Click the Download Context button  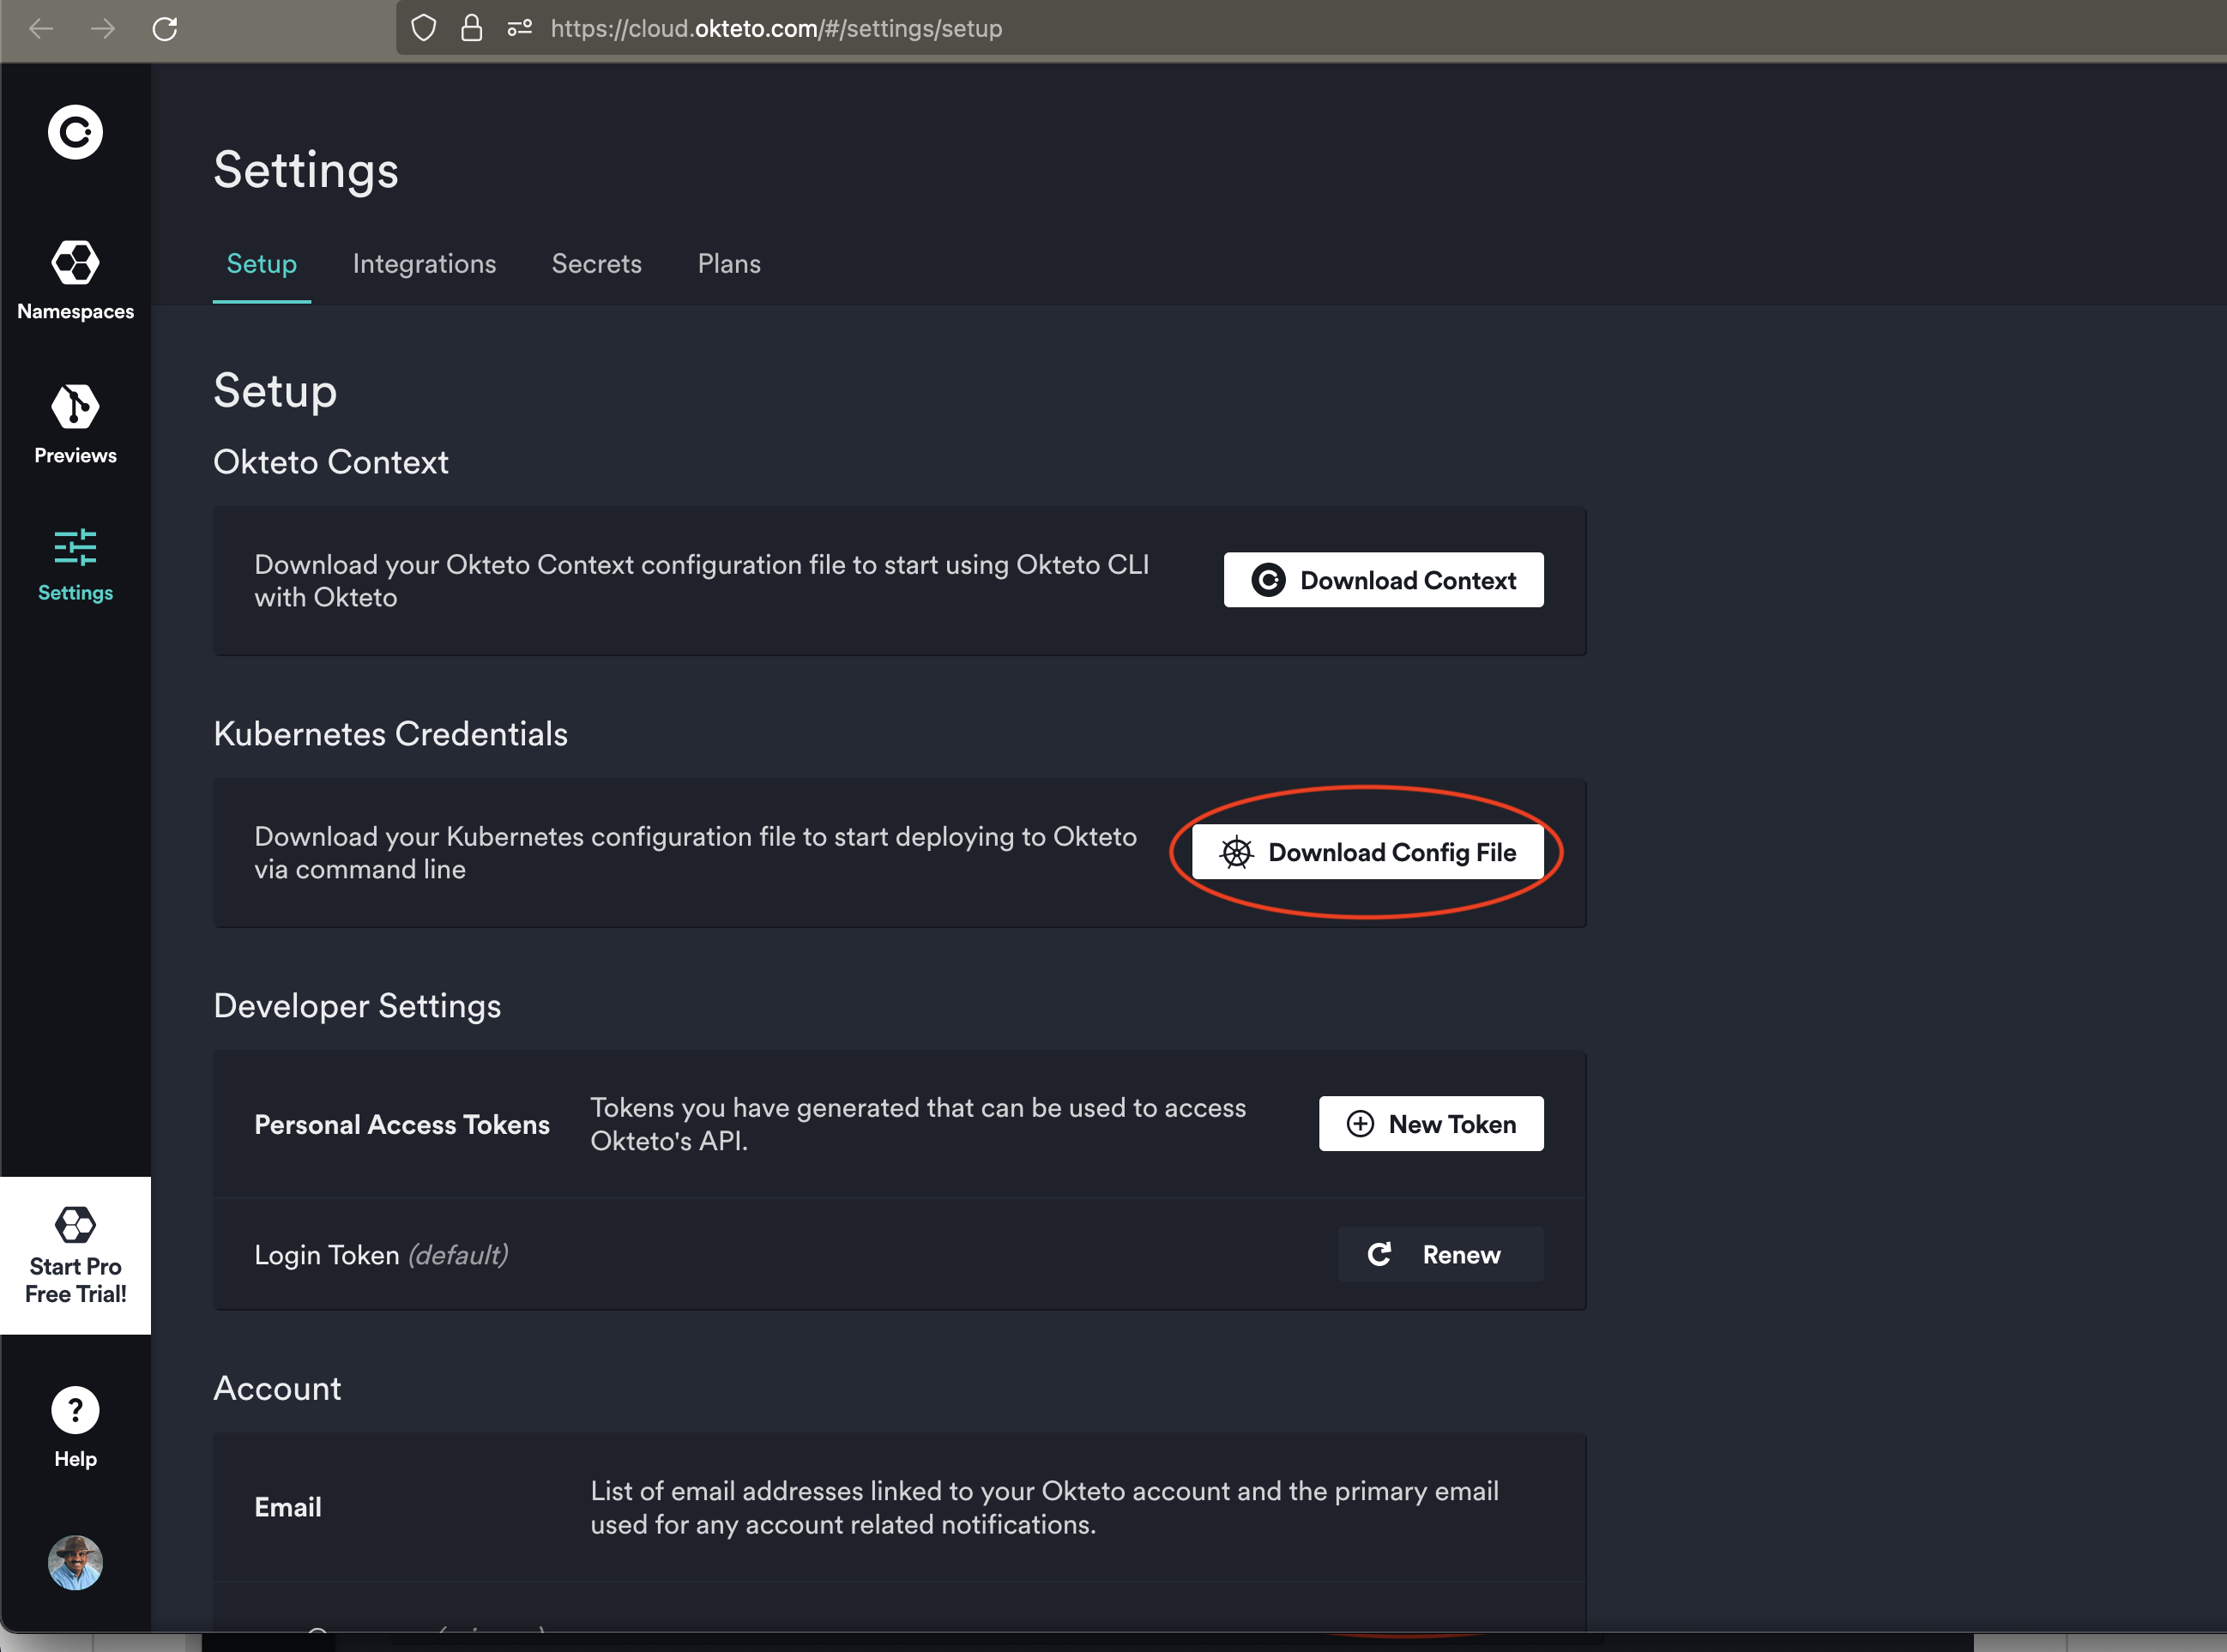point(1383,580)
